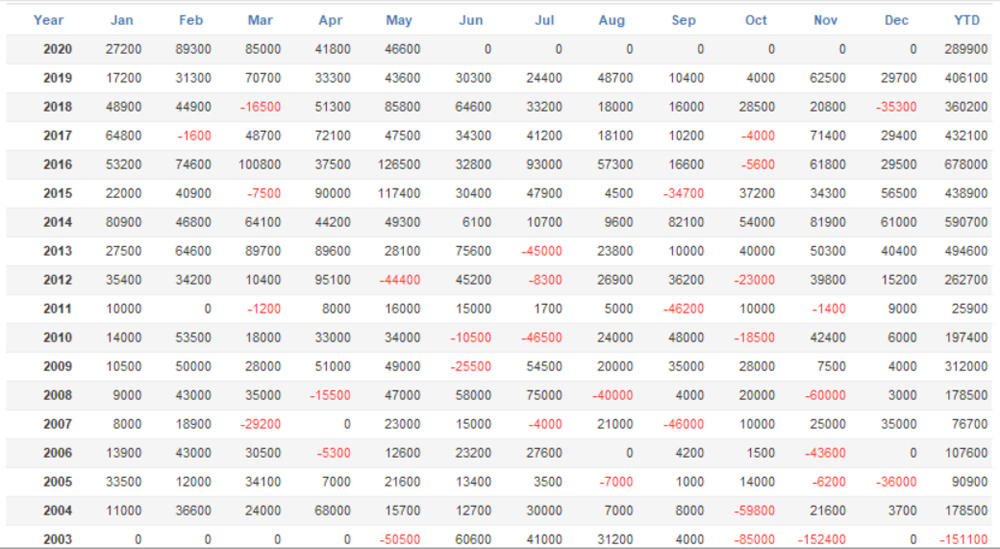The width and height of the screenshot is (1000, 549).
Task: Select the 2015 row label
Action: coord(57,193)
